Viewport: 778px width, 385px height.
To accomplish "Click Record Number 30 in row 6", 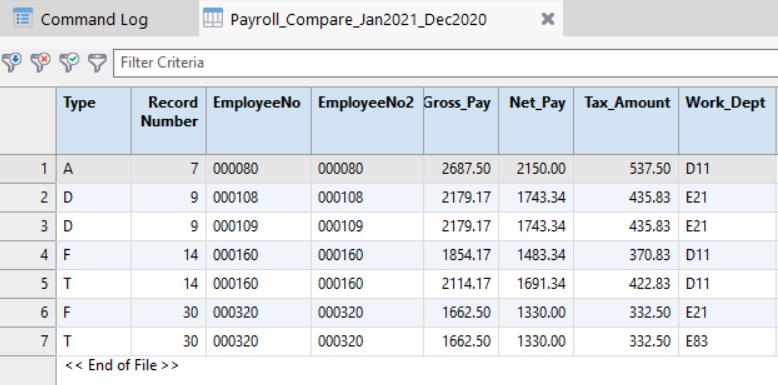I will [x=169, y=313].
